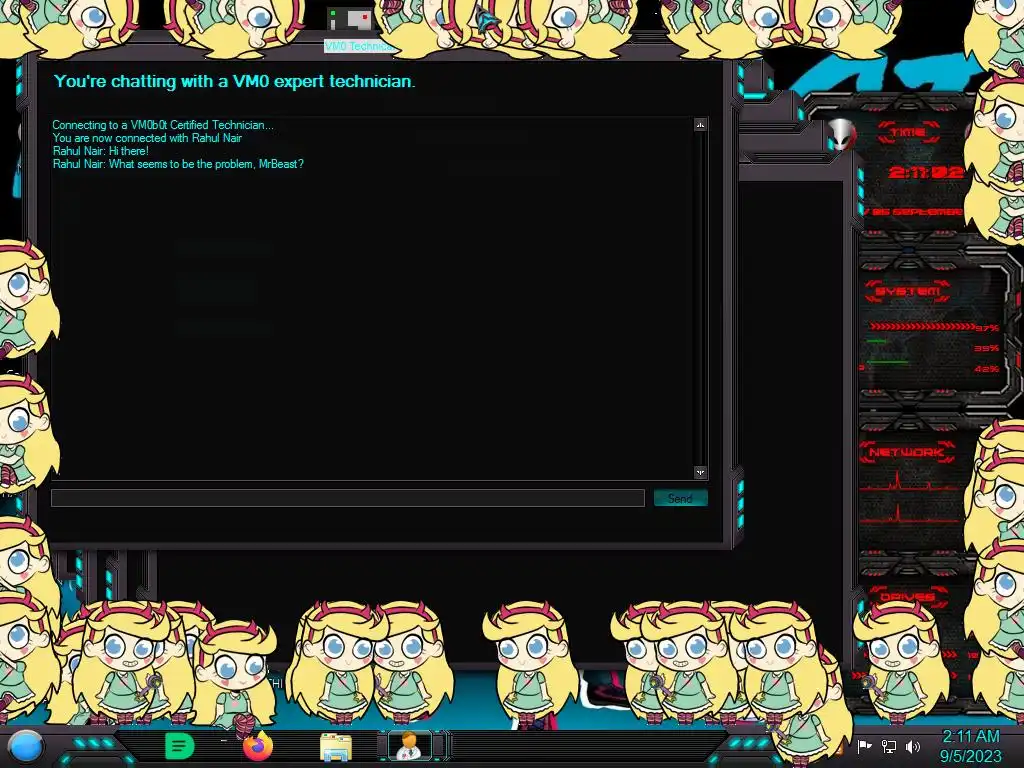This screenshot has height=768, width=1024.
Task: Click the TIME widget header
Action: coord(908,132)
